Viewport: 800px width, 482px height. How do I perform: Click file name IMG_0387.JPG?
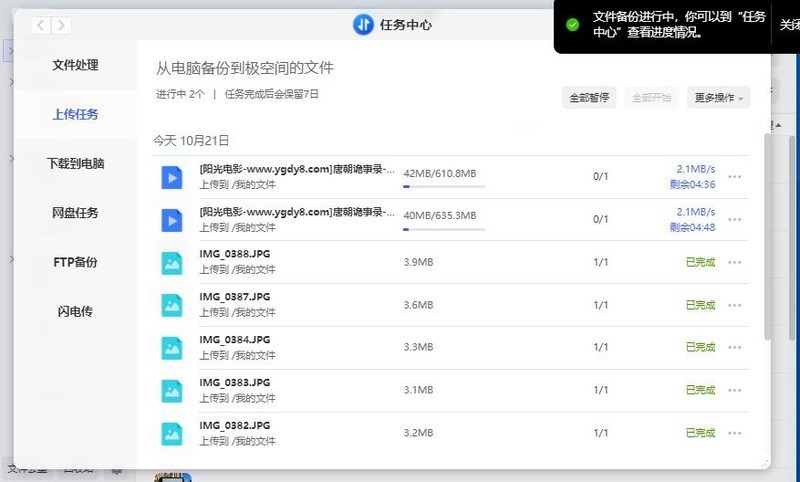235,297
